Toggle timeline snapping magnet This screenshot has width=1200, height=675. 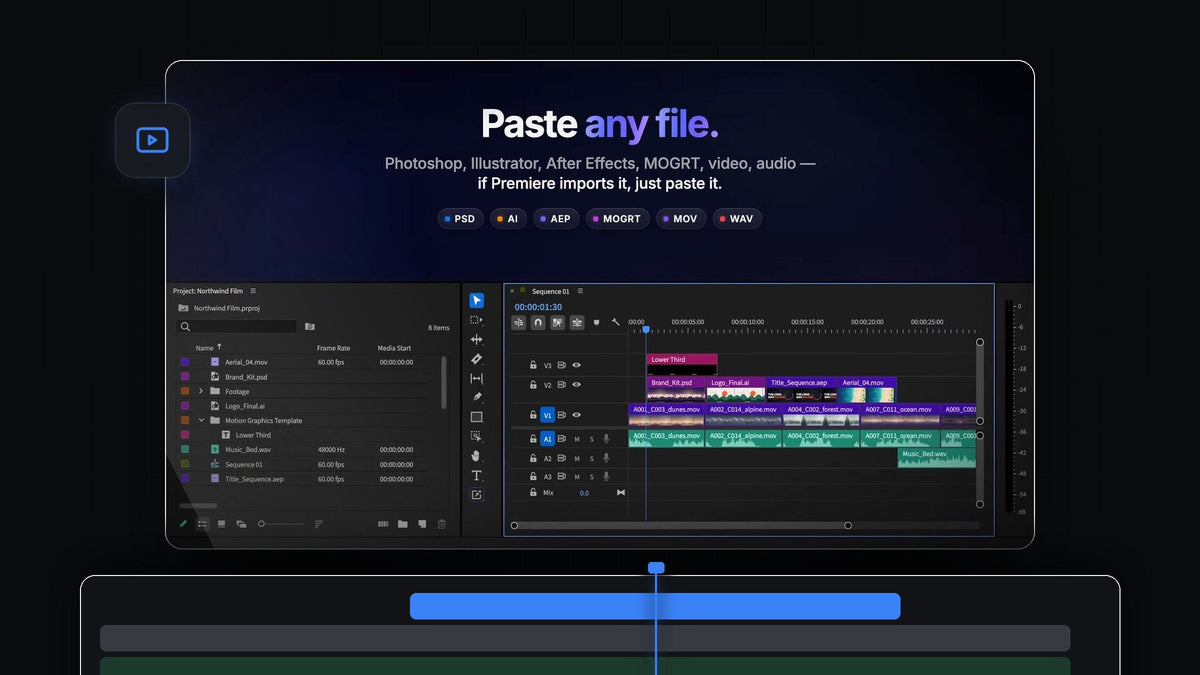538,323
